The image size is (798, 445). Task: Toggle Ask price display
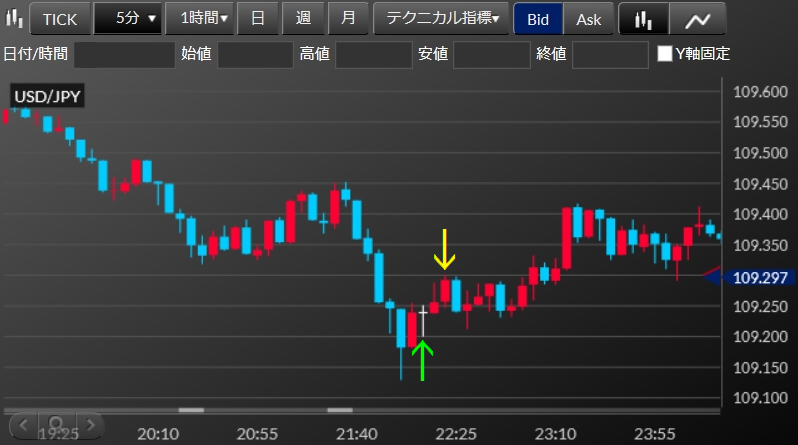tap(588, 19)
